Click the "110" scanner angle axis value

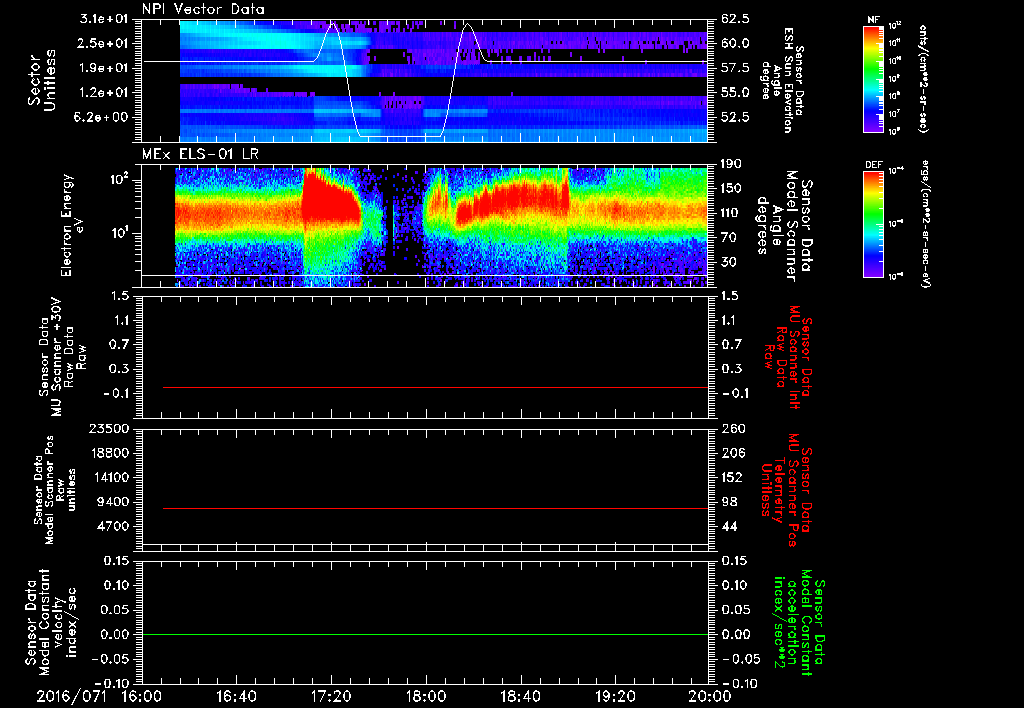click(x=731, y=213)
